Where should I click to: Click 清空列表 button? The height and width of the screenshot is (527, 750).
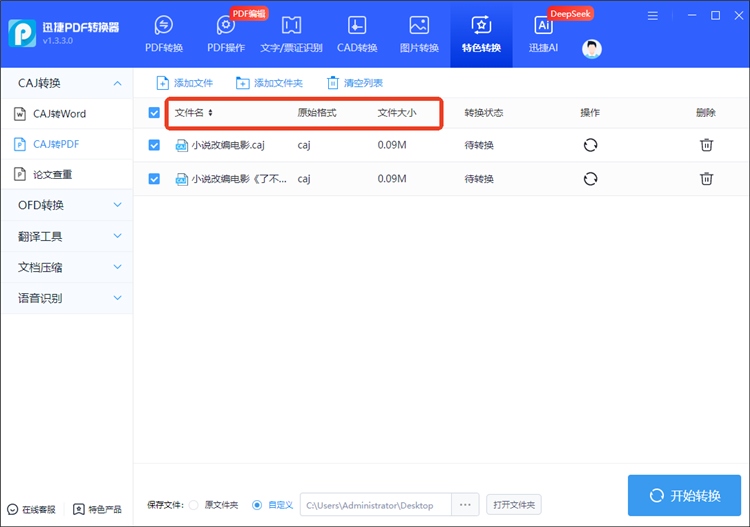click(354, 83)
